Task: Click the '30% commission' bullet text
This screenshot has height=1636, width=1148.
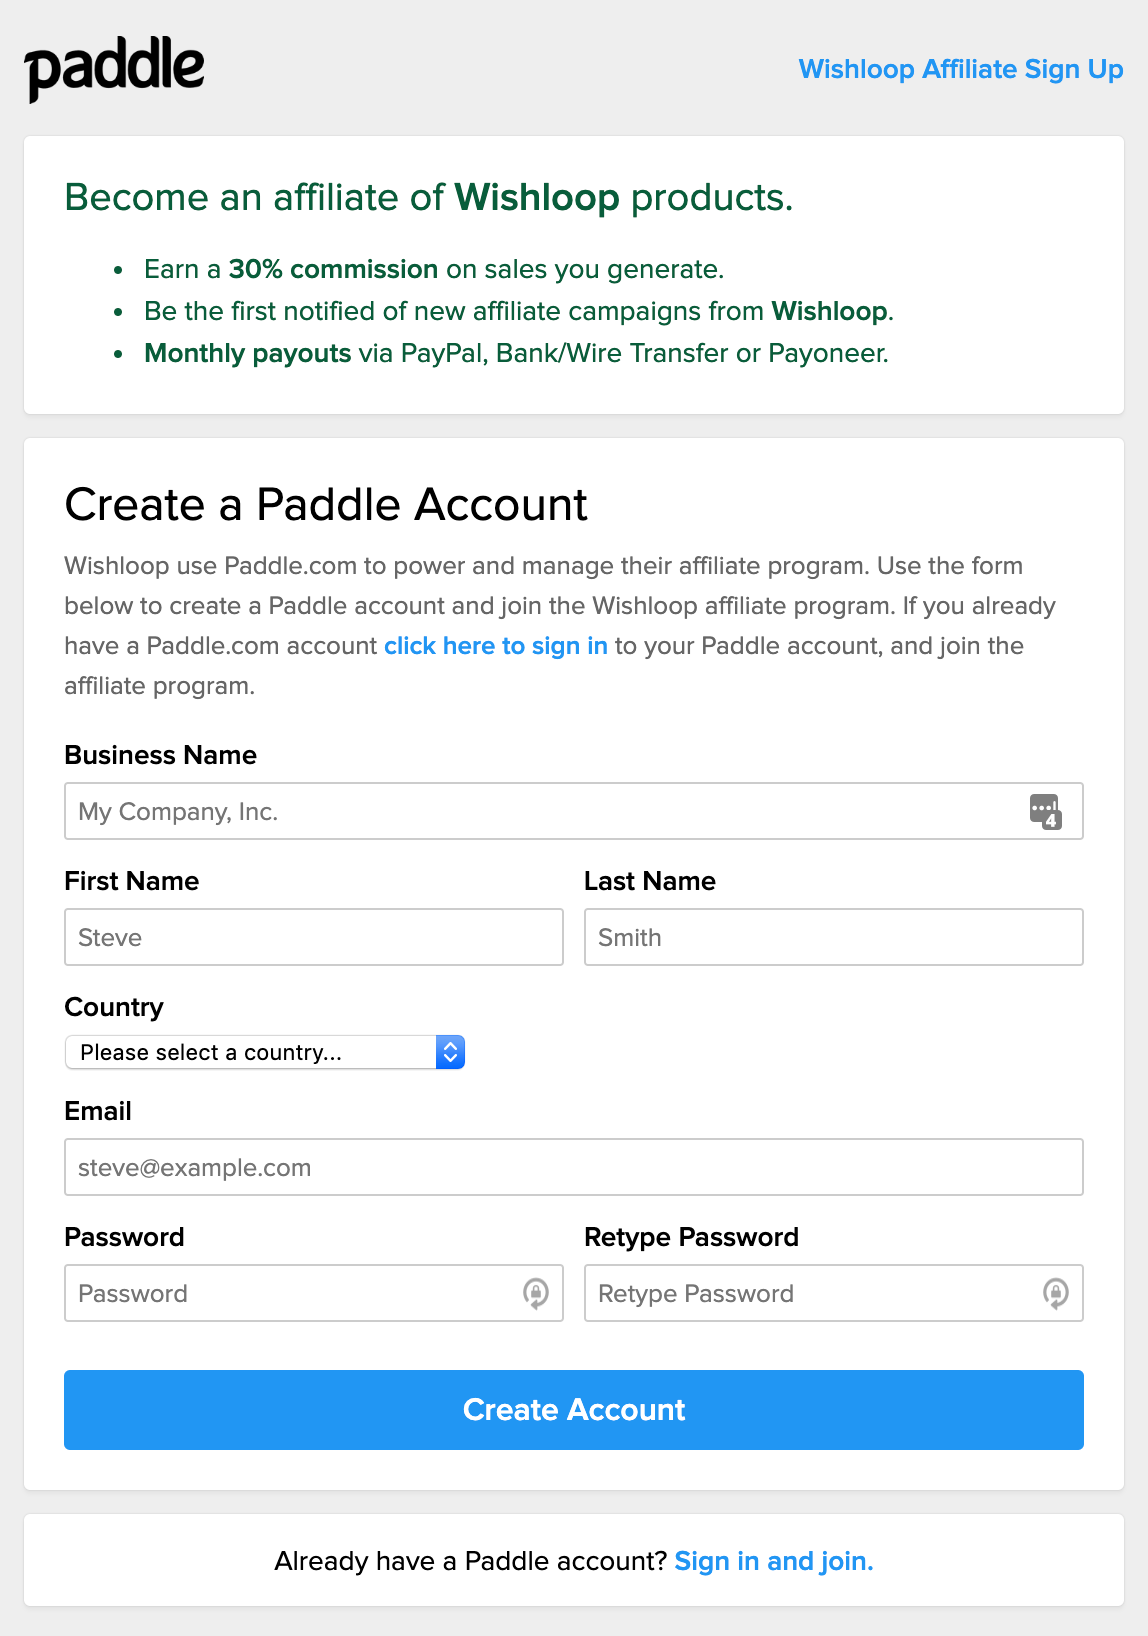Action: tap(333, 269)
